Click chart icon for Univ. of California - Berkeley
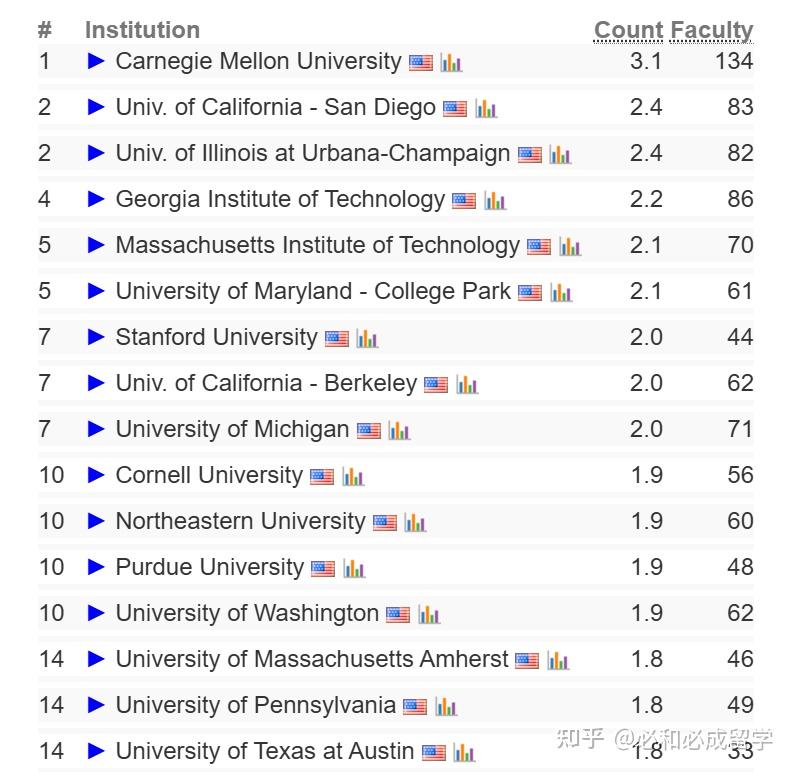This screenshot has width=793, height=772. coord(467,385)
